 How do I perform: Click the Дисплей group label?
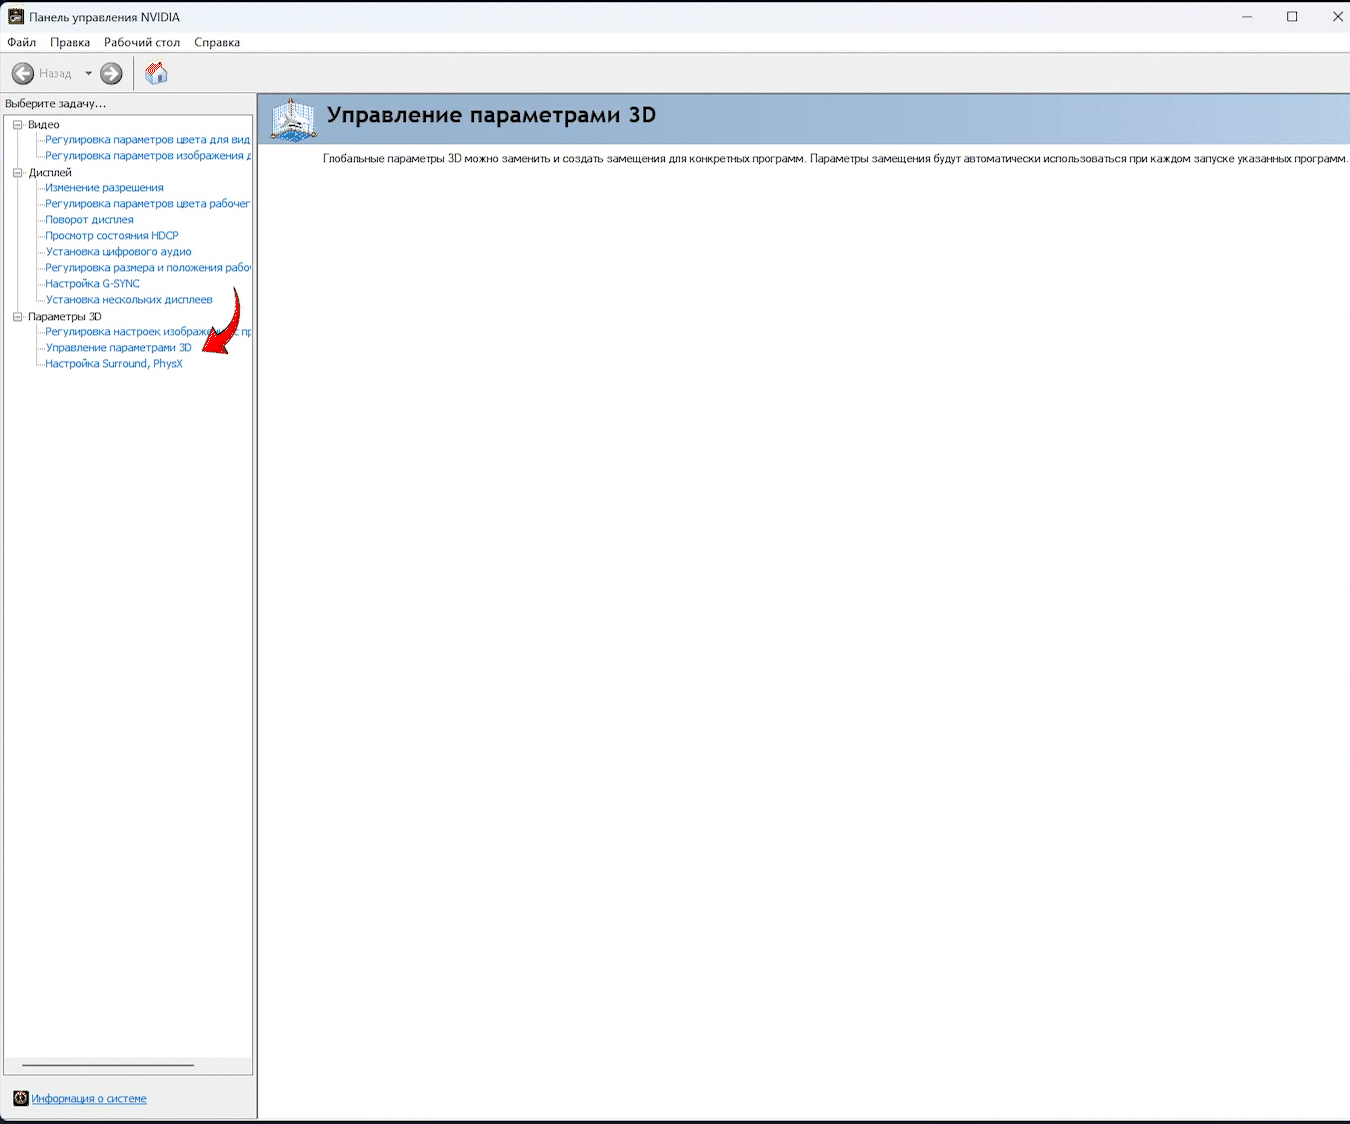pos(50,172)
